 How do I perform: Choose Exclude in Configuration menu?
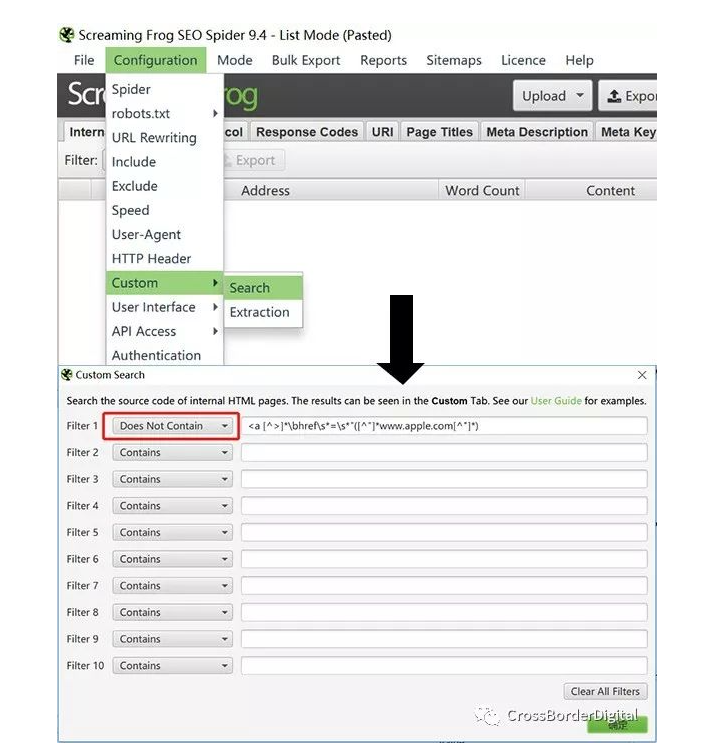[x=165, y=186]
